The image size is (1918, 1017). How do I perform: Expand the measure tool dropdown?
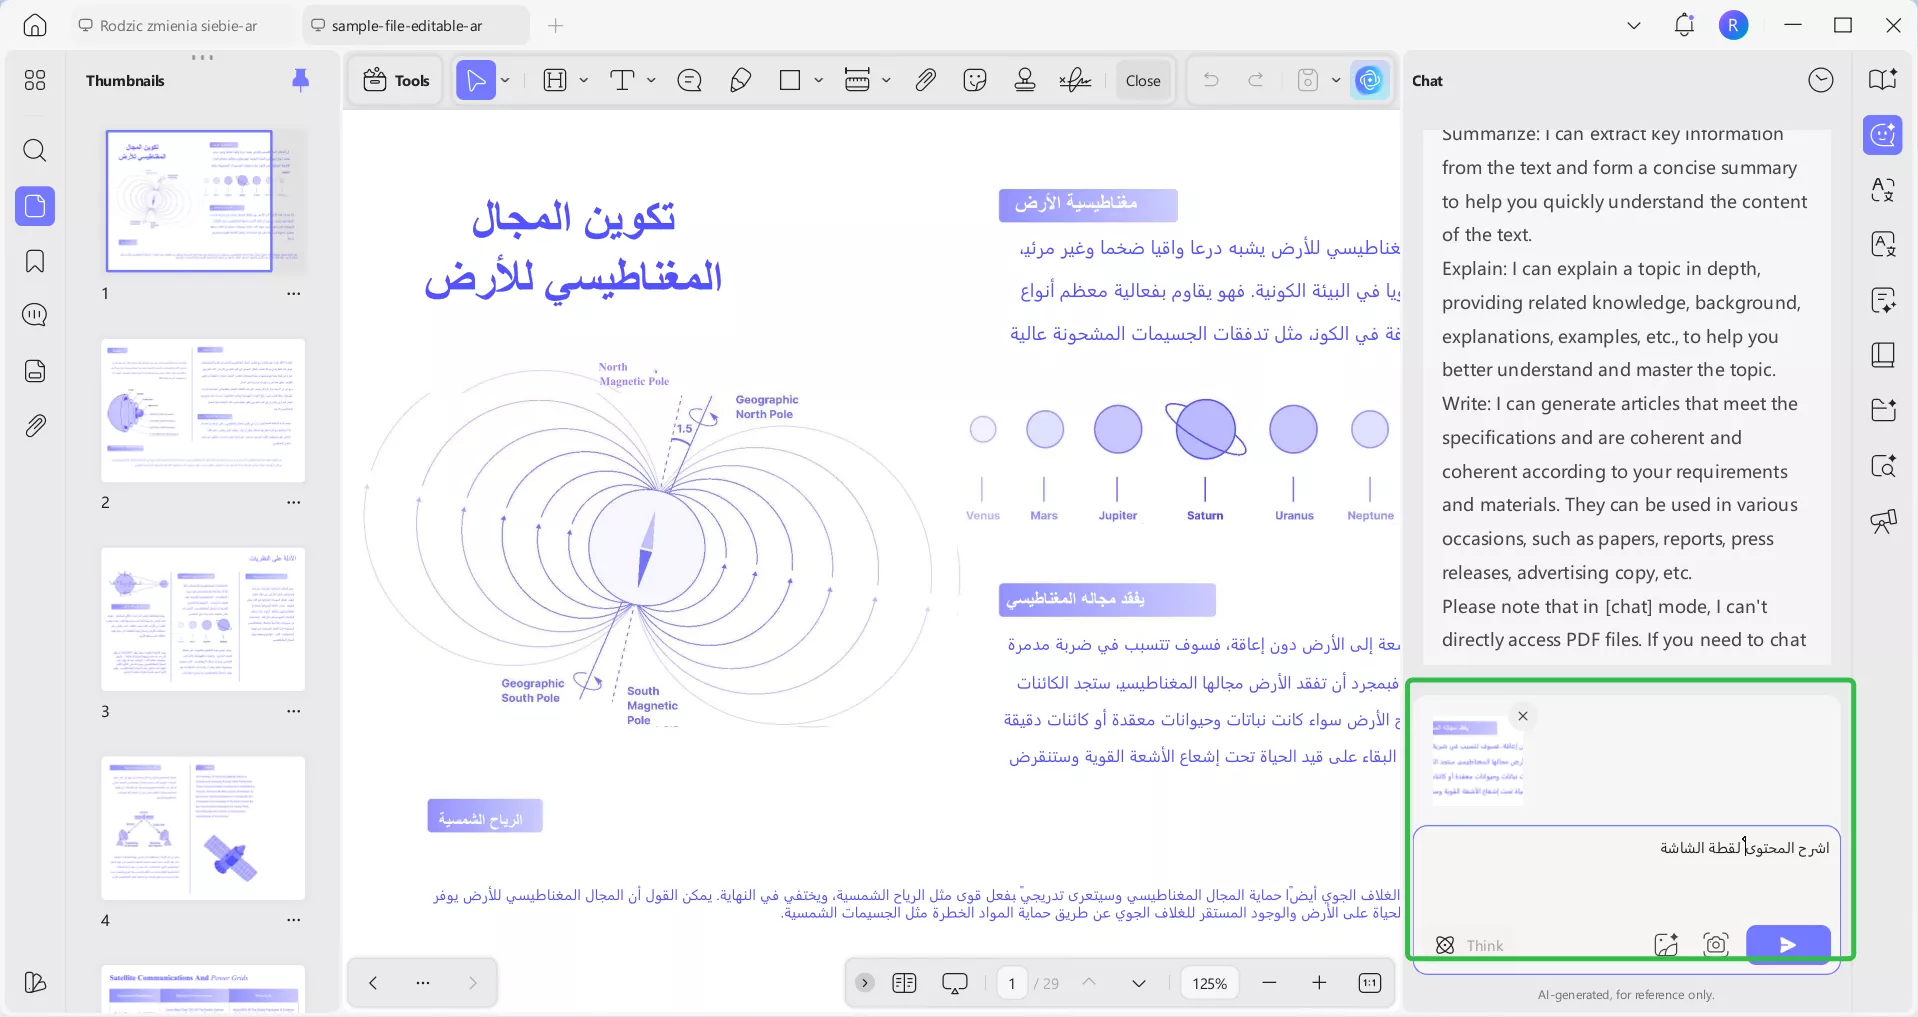pos(885,80)
